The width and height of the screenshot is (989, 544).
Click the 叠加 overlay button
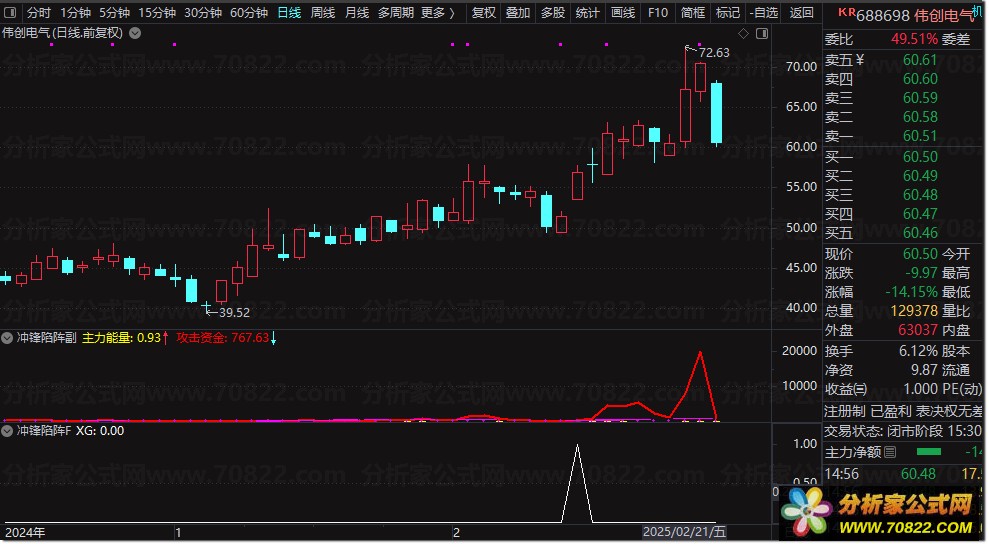click(x=518, y=13)
